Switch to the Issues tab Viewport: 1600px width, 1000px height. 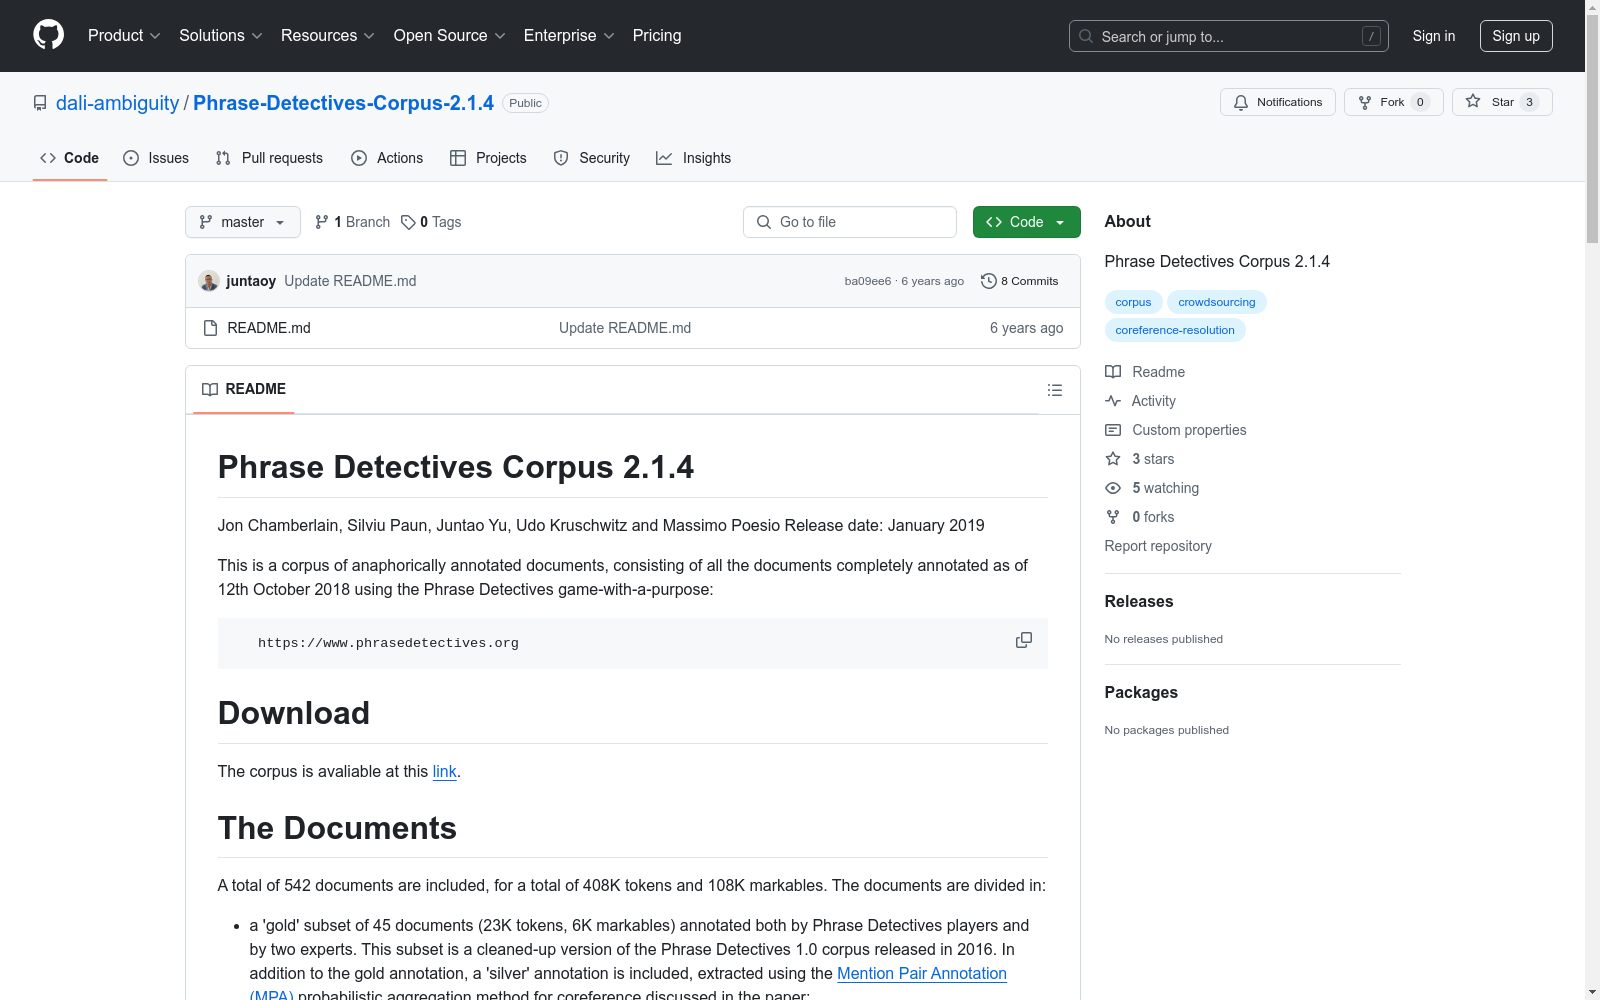[x=156, y=158]
